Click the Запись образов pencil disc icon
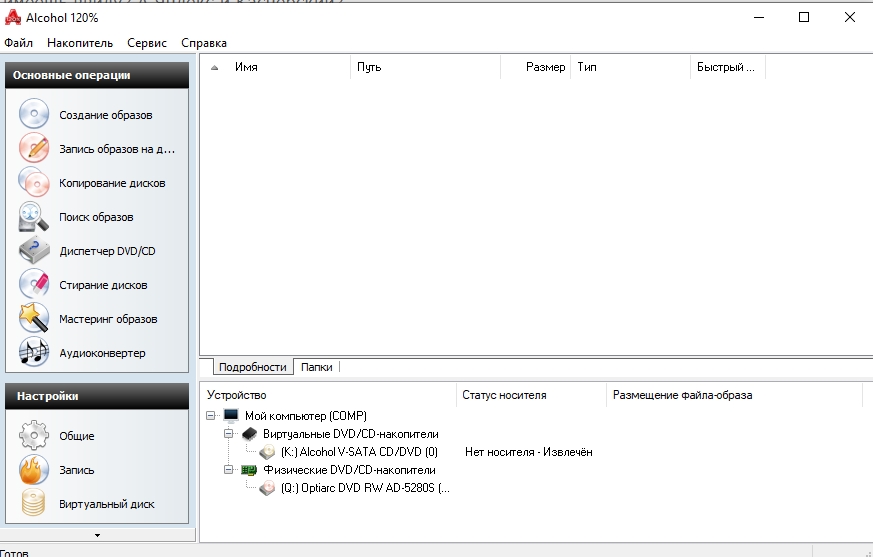Viewport: 873px width, 557px height. pos(34,148)
